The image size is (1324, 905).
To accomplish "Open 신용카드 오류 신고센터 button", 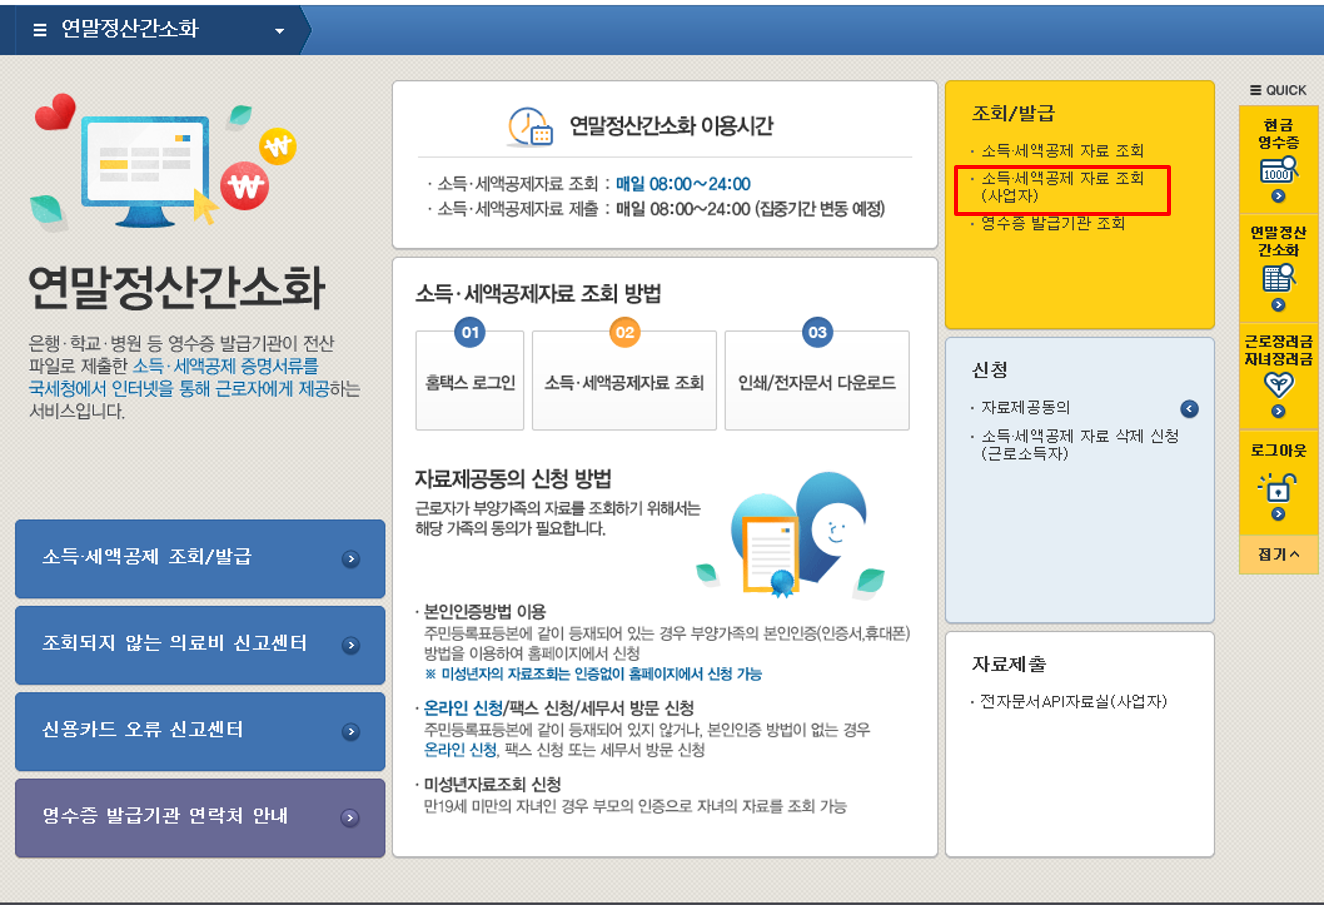I will tap(200, 731).
